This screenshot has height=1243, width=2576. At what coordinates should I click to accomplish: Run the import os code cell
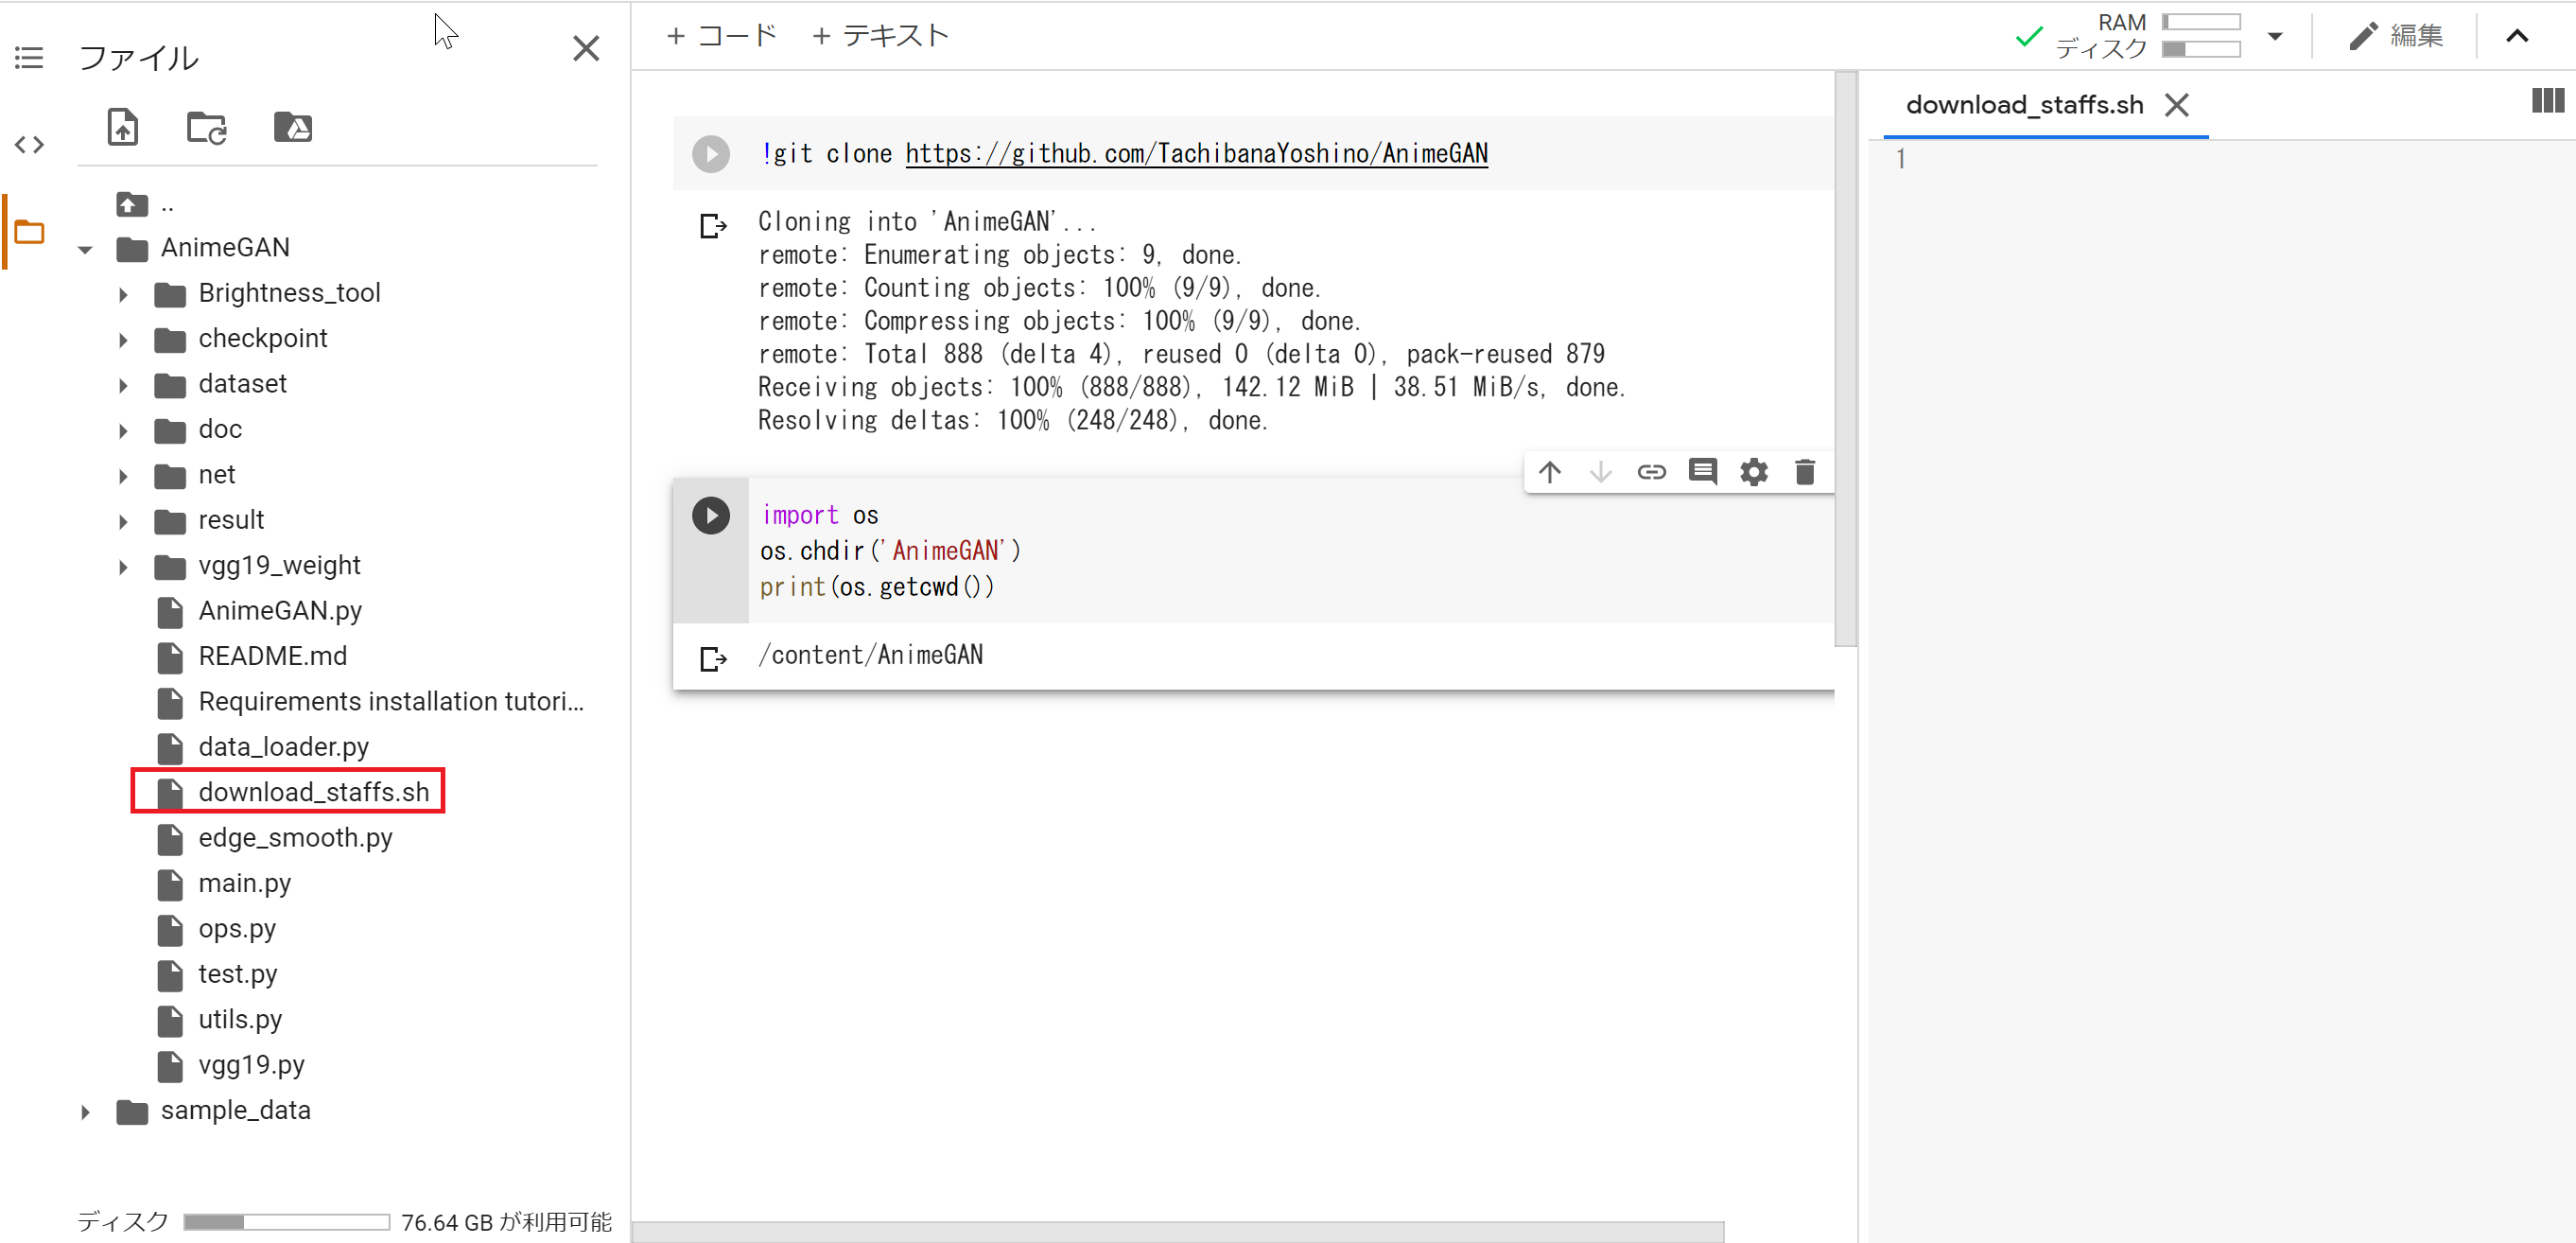point(710,515)
